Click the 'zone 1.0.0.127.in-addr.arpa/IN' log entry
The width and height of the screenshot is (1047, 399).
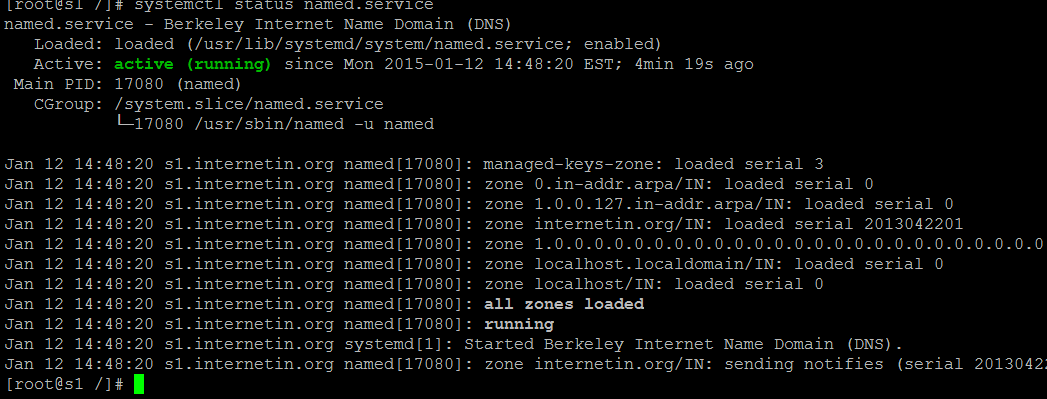[x=636, y=204]
